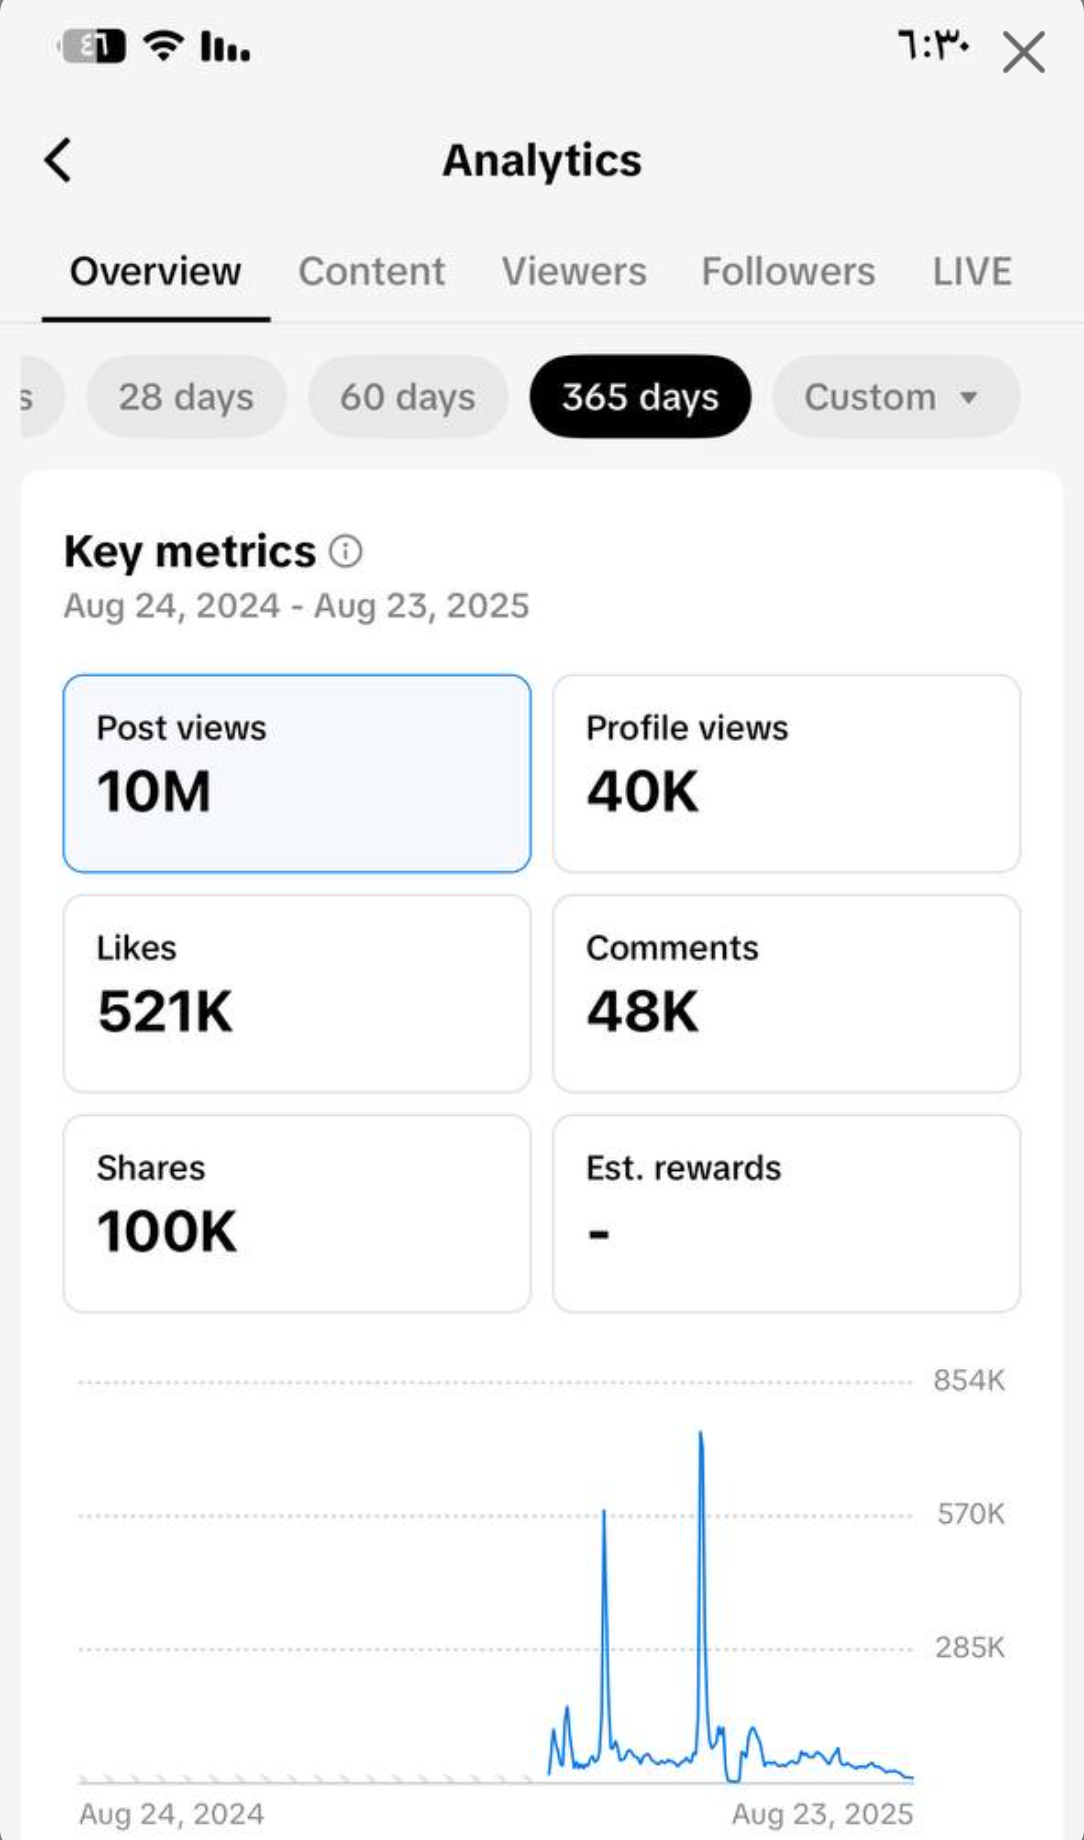
Task: Tap the Wi-Fi status icon
Action: coord(163,45)
